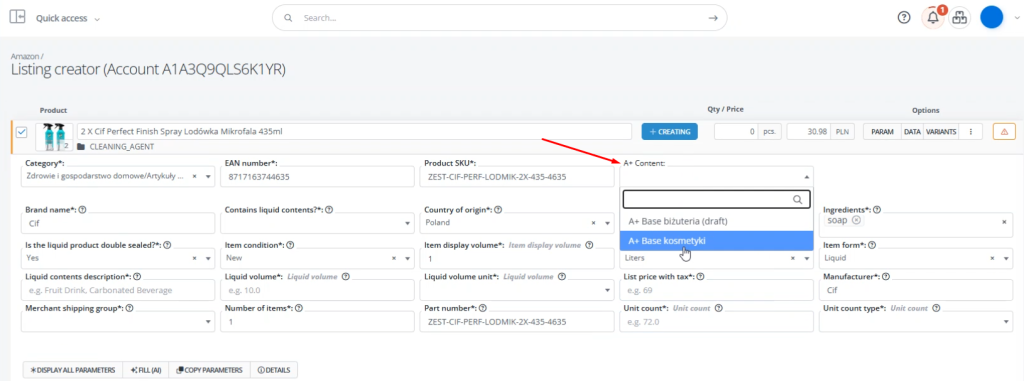Click the Brand name input with Cif
This screenshot has width=1024, height=381.
tap(118, 223)
